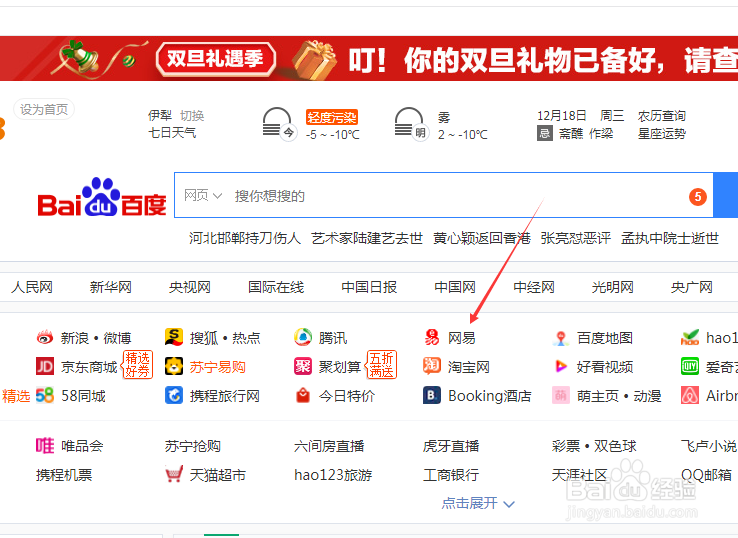Image resolution: width=738 pixels, height=538 pixels.
Task: Open the 七日天气 forecast link
Action: [172, 133]
